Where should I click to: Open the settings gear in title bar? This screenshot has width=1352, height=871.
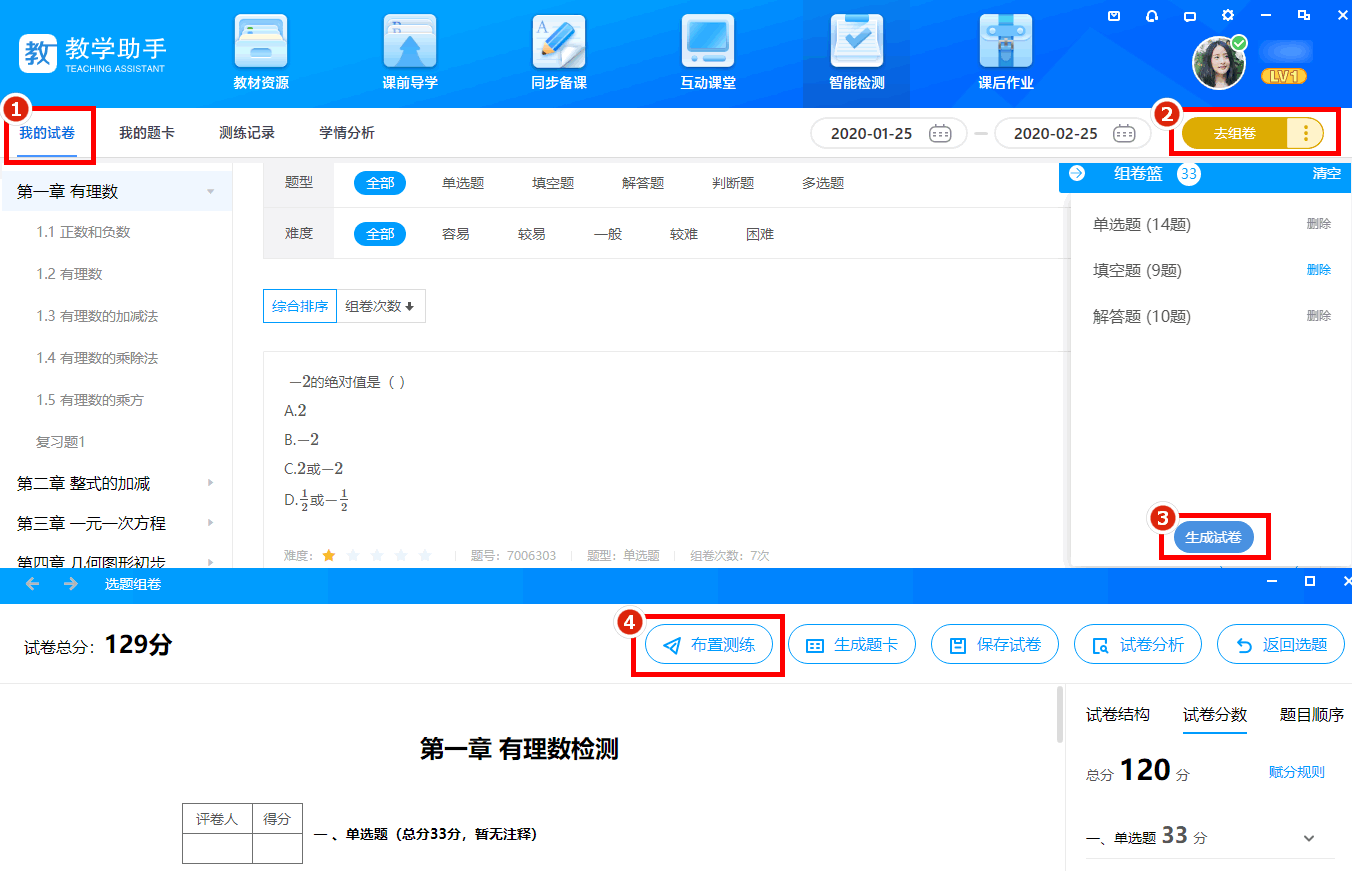1227,15
